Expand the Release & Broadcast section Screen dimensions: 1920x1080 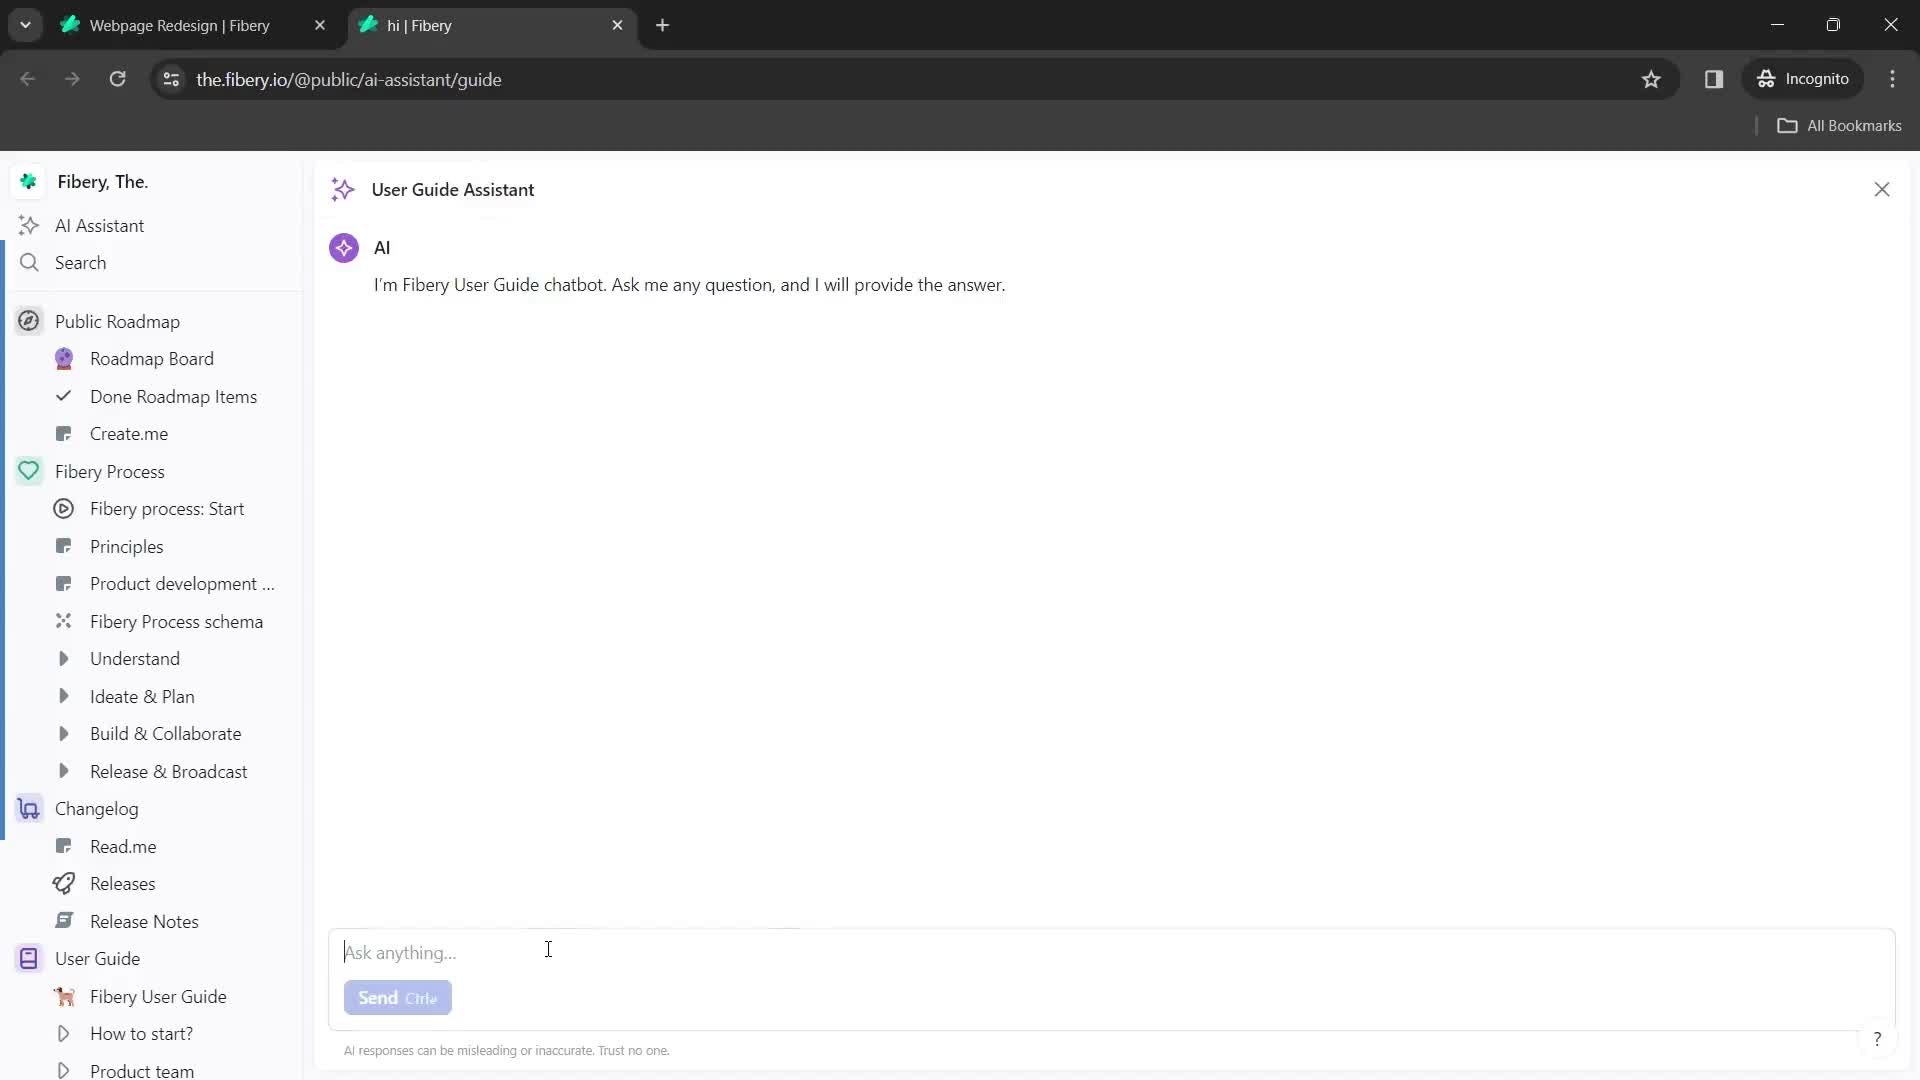(x=62, y=771)
